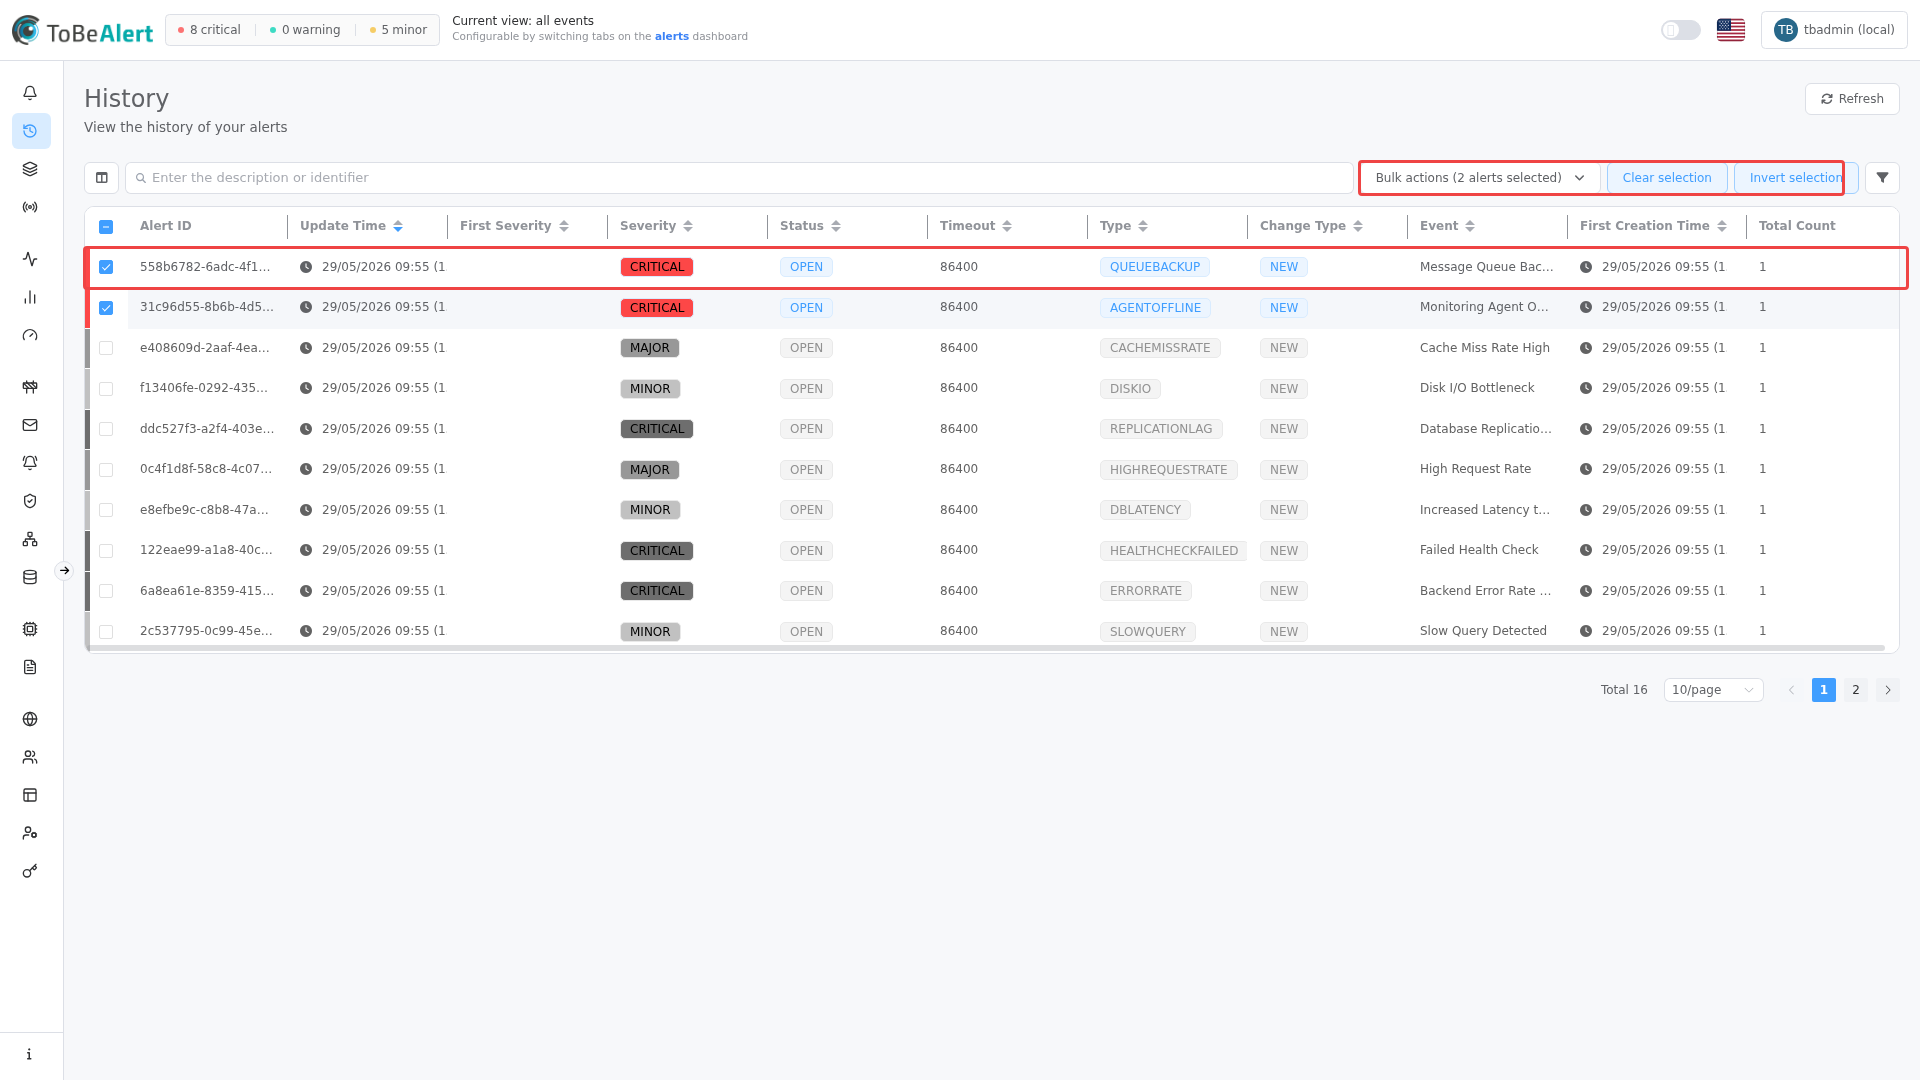
Task: Open the History clock icon in sidebar
Action: pyautogui.click(x=30, y=131)
